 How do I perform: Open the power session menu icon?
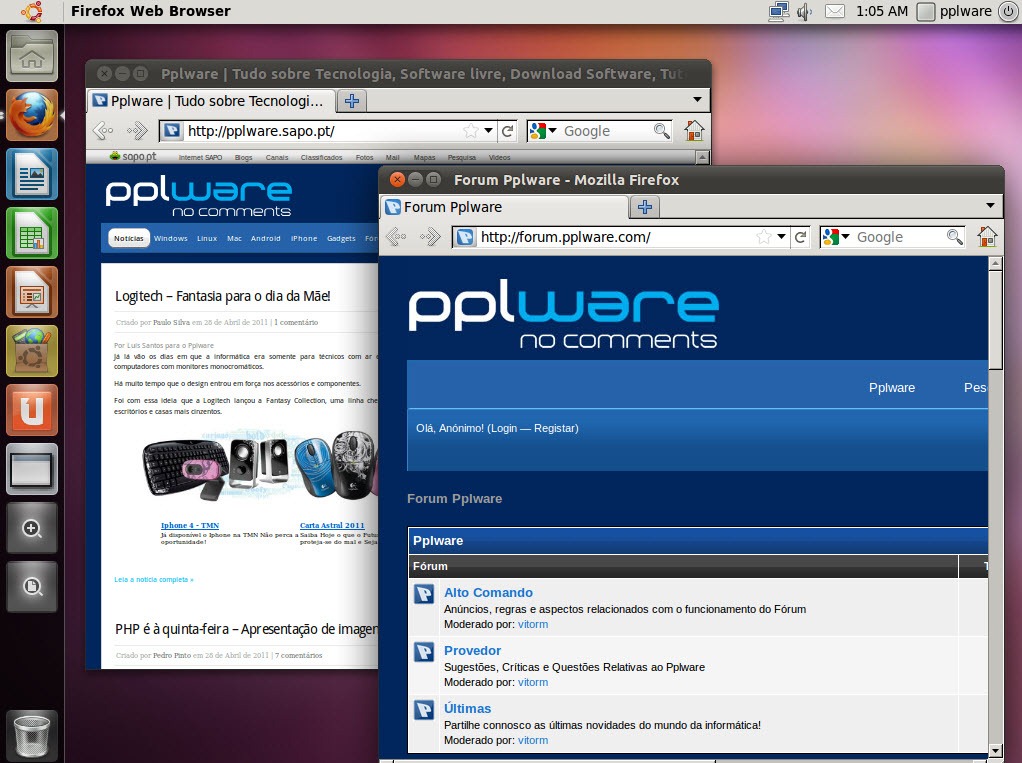[1008, 11]
